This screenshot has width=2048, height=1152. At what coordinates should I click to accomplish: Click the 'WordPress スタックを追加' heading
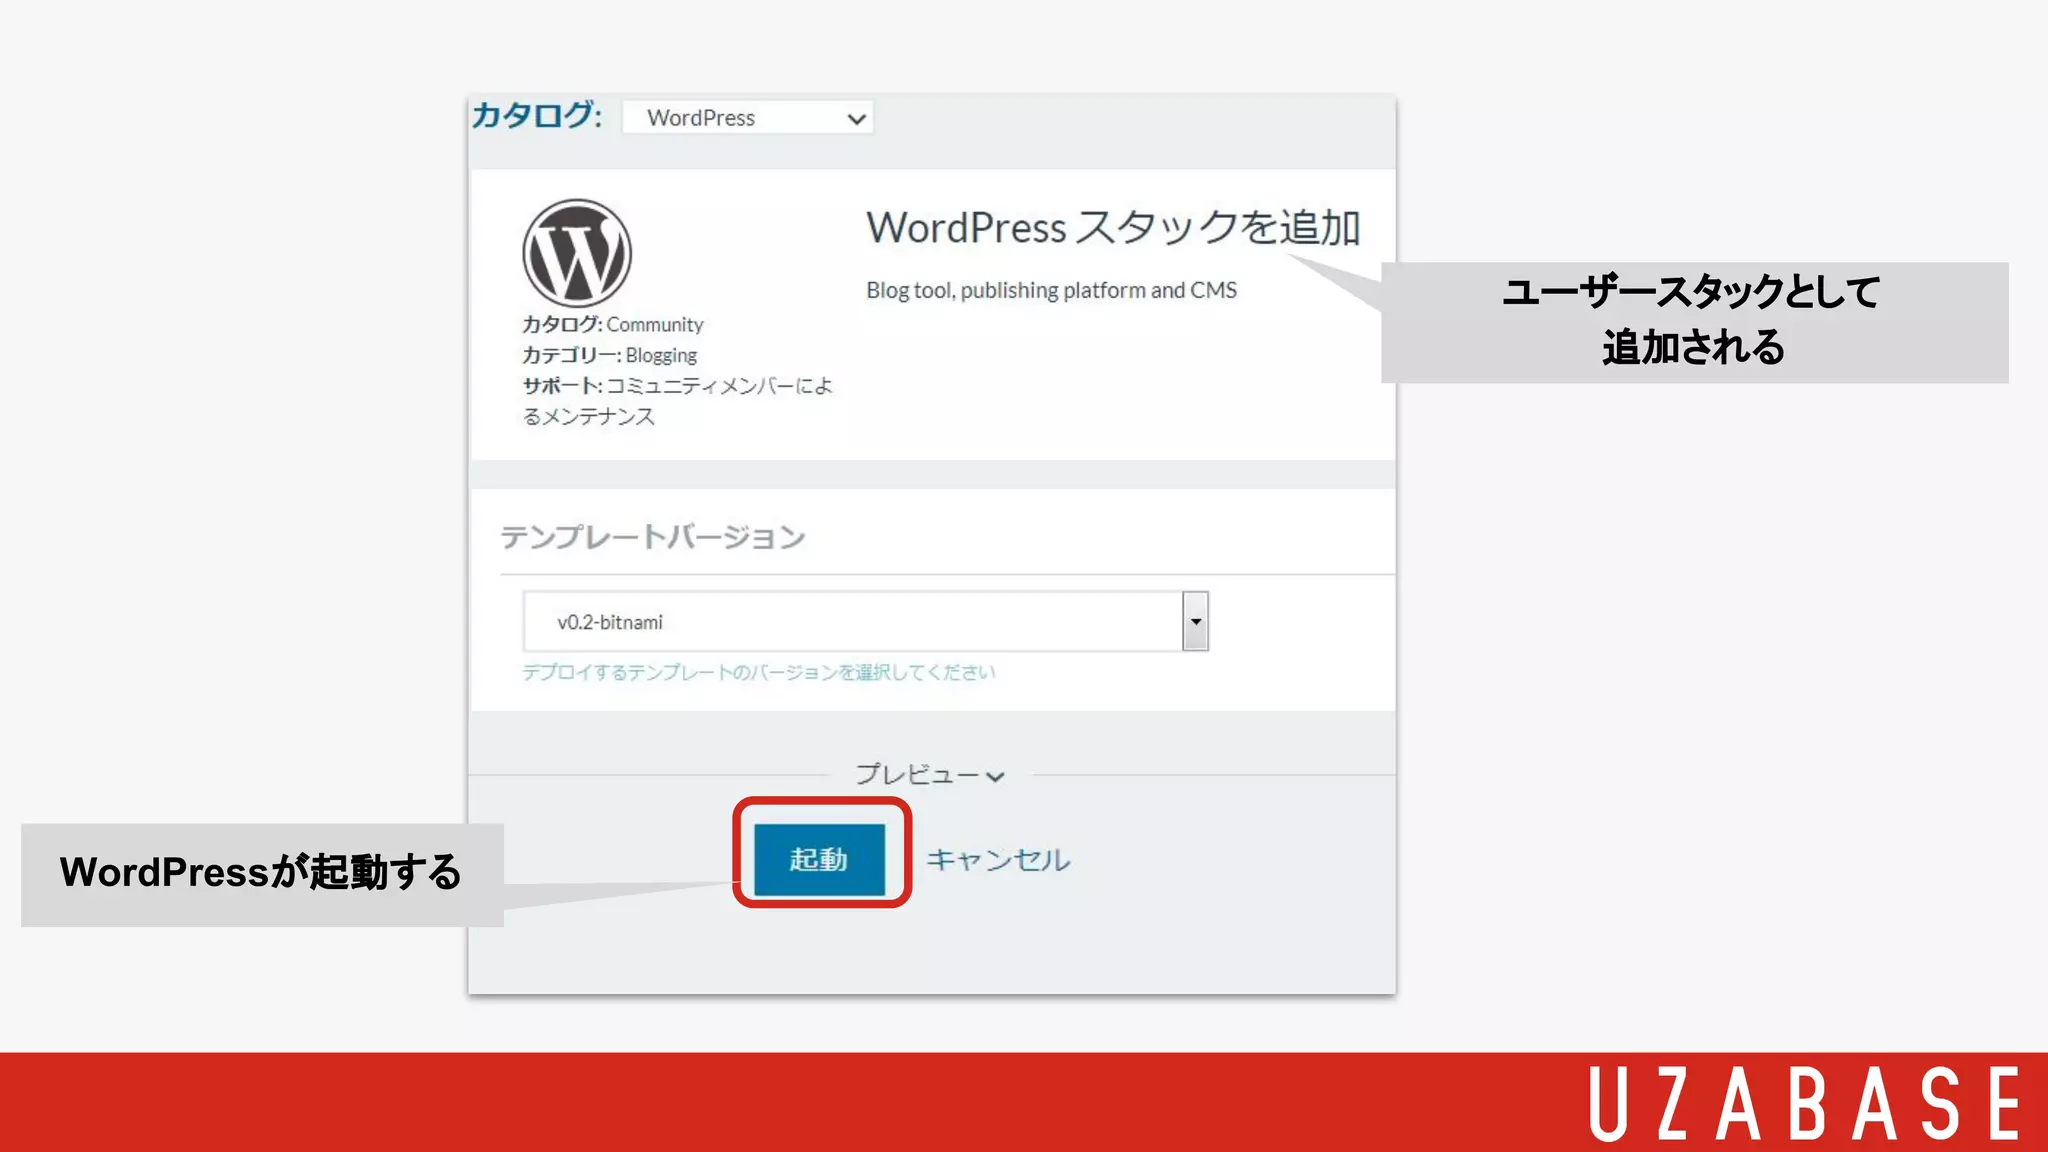[x=1113, y=228]
